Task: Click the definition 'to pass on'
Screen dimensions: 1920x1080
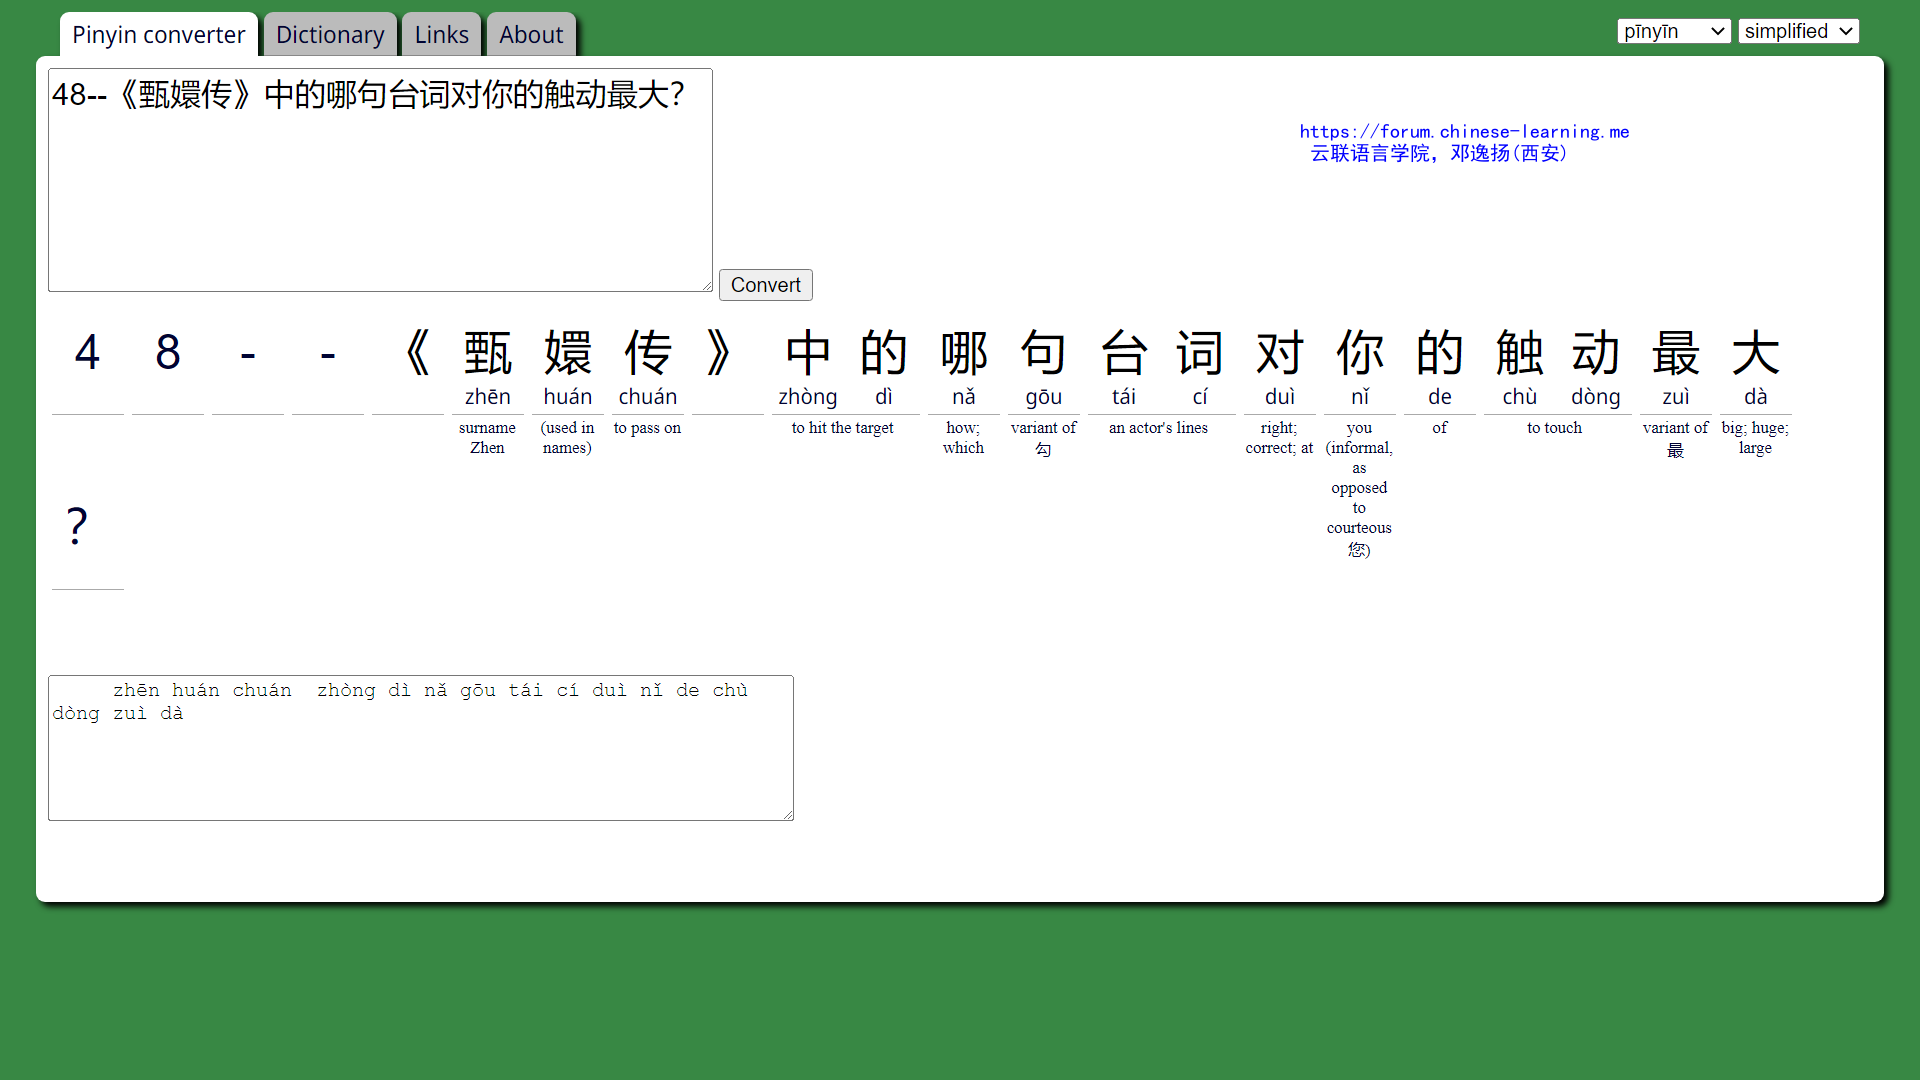Action: coord(647,428)
